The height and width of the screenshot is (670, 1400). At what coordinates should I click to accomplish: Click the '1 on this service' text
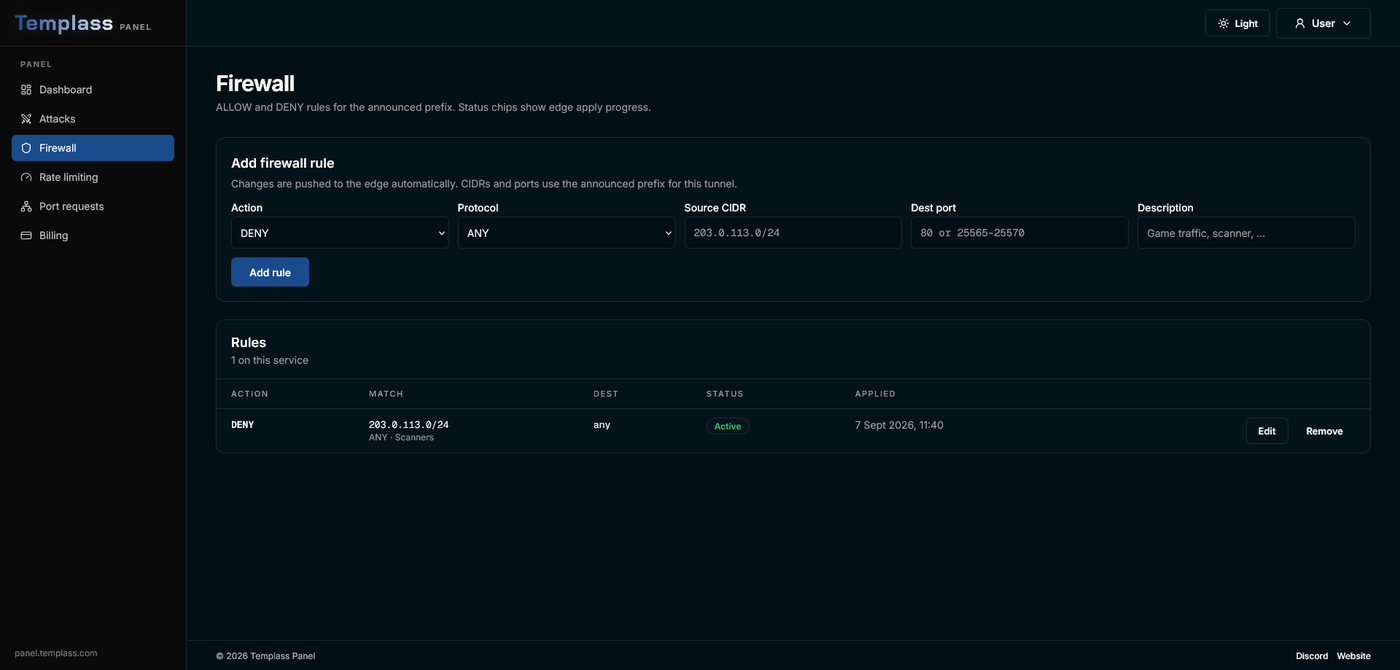(270, 360)
